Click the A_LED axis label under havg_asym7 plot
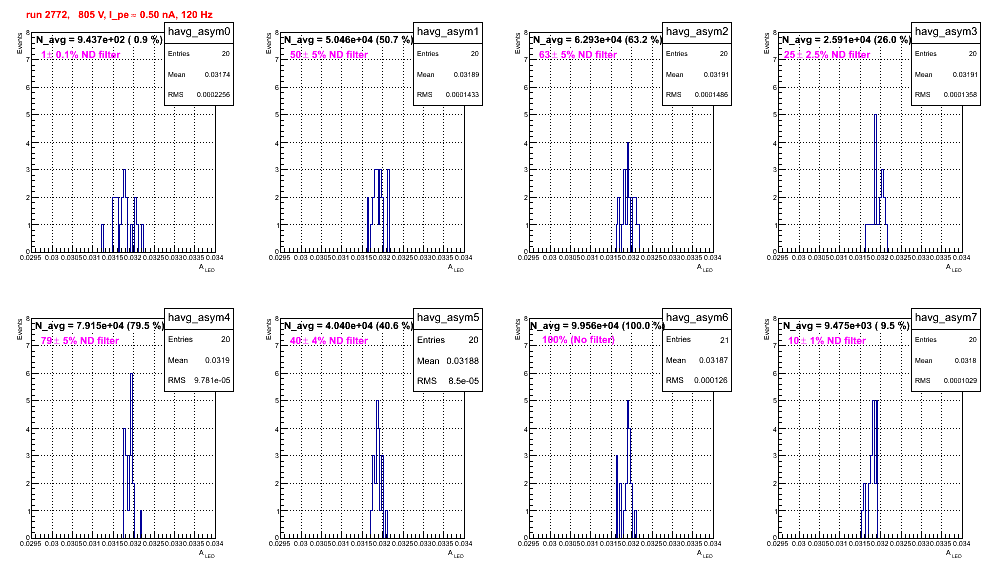The width and height of the screenshot is (996, 572). coord(954,554)
